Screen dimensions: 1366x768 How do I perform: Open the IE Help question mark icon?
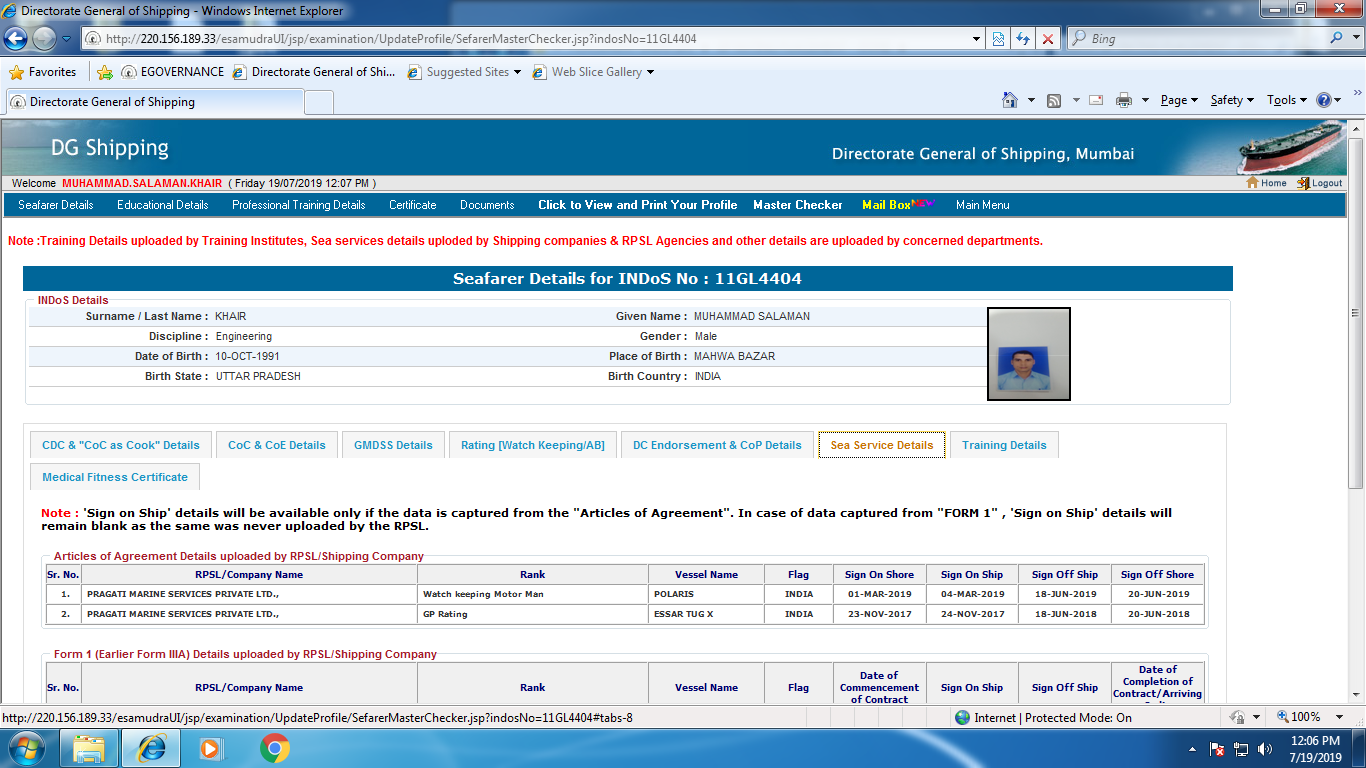click(1324, 100)
